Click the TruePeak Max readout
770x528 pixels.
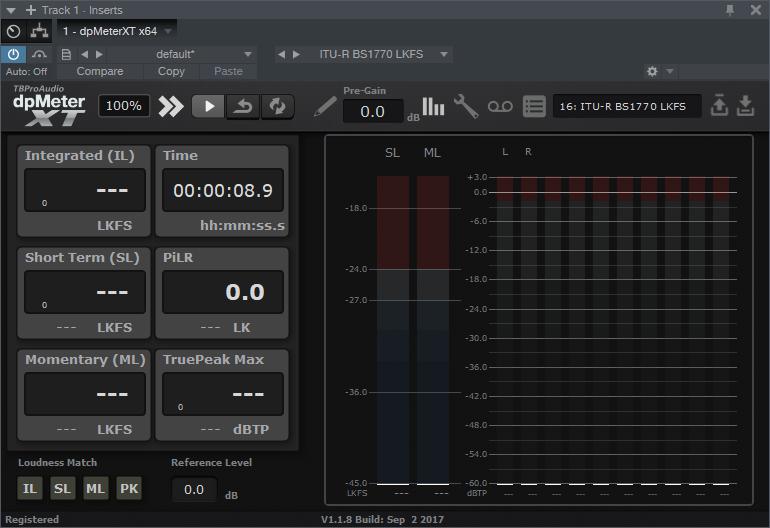coord(223,394)
